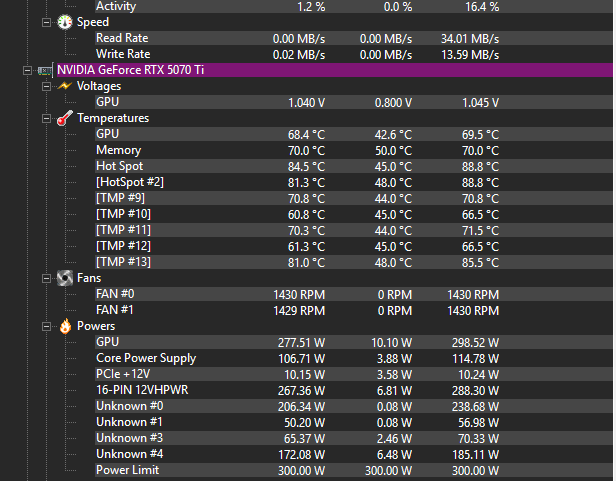Click the Speed gauge icon
616x481 pixels.
pyautogui.click(x=65, y=22)
